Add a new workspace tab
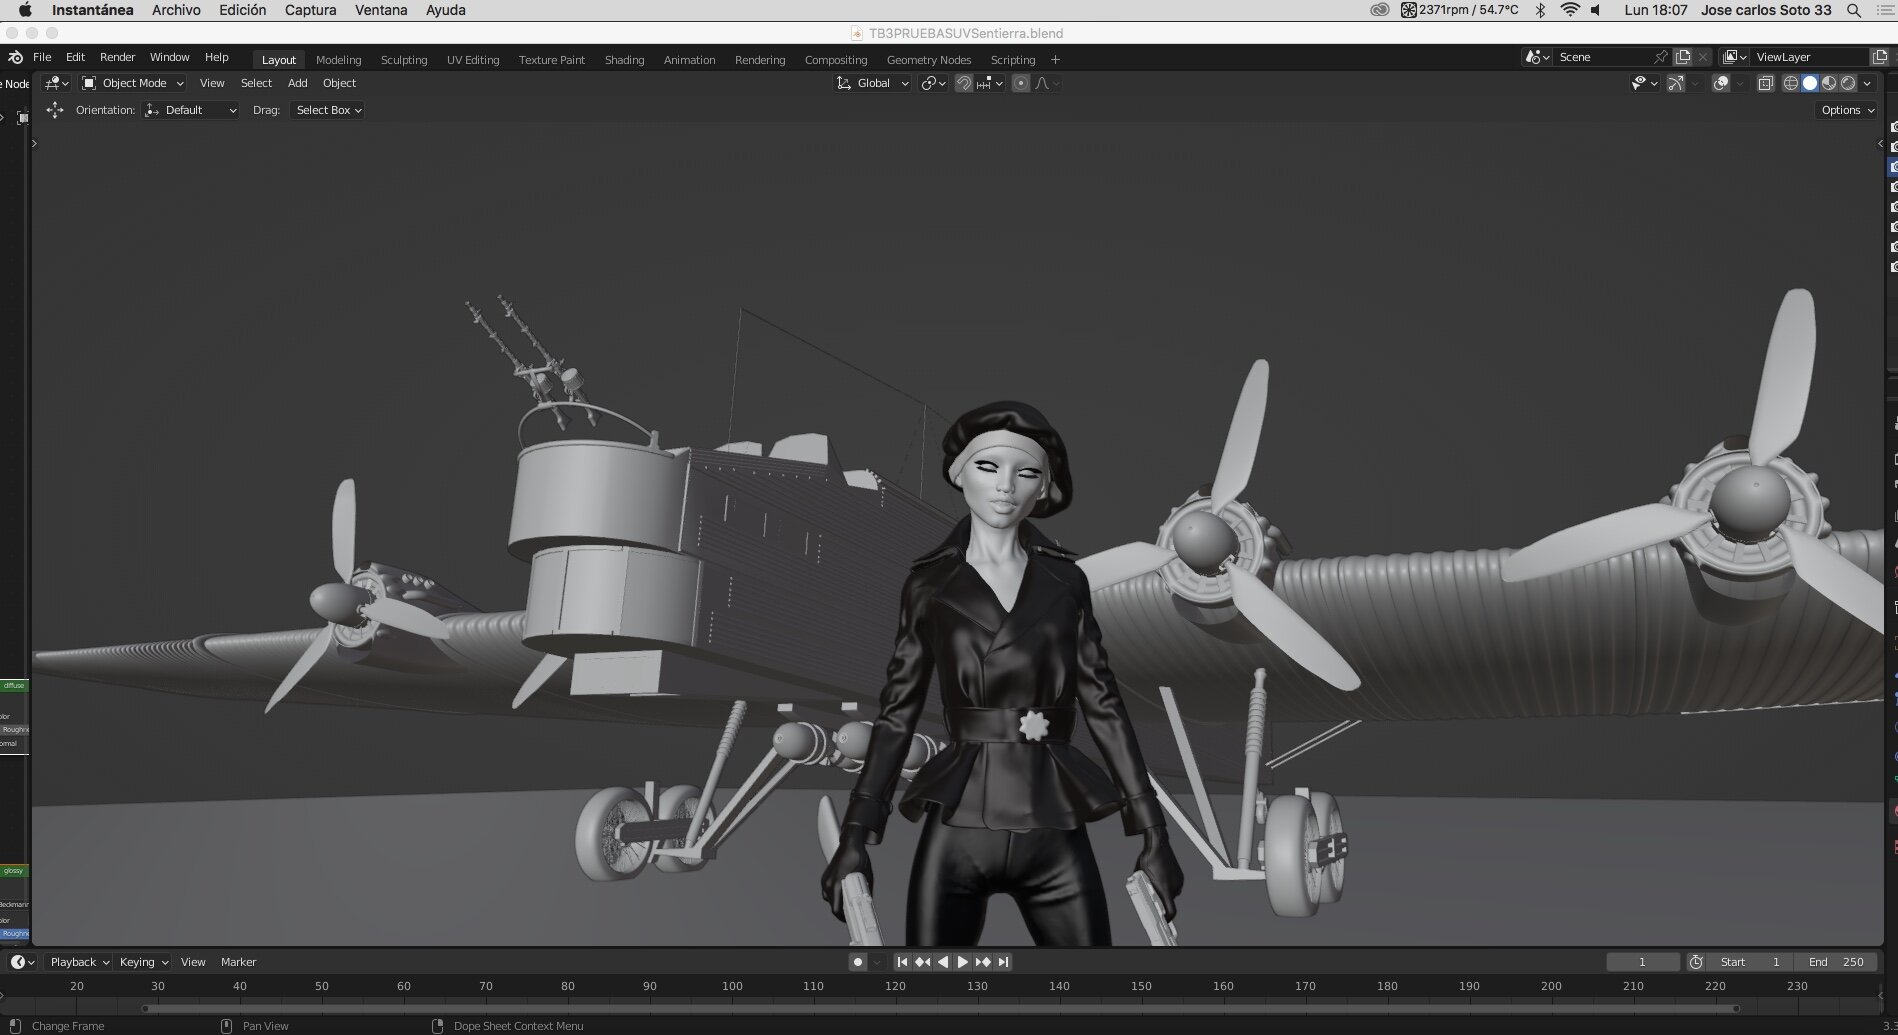Viewport: 1898px width, 1035px height. coord(1055,60)
